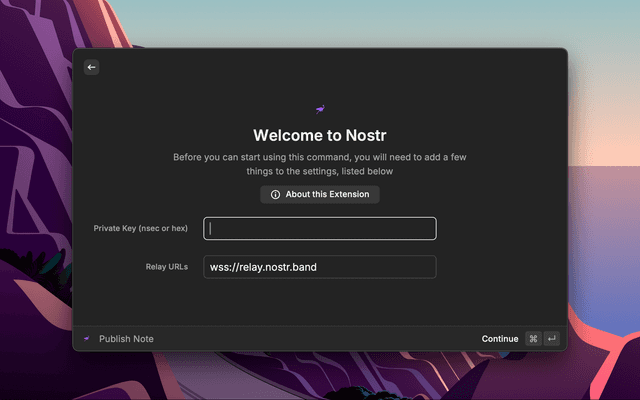
Task: Select the Publish Note command label
Action: point(126,339)
